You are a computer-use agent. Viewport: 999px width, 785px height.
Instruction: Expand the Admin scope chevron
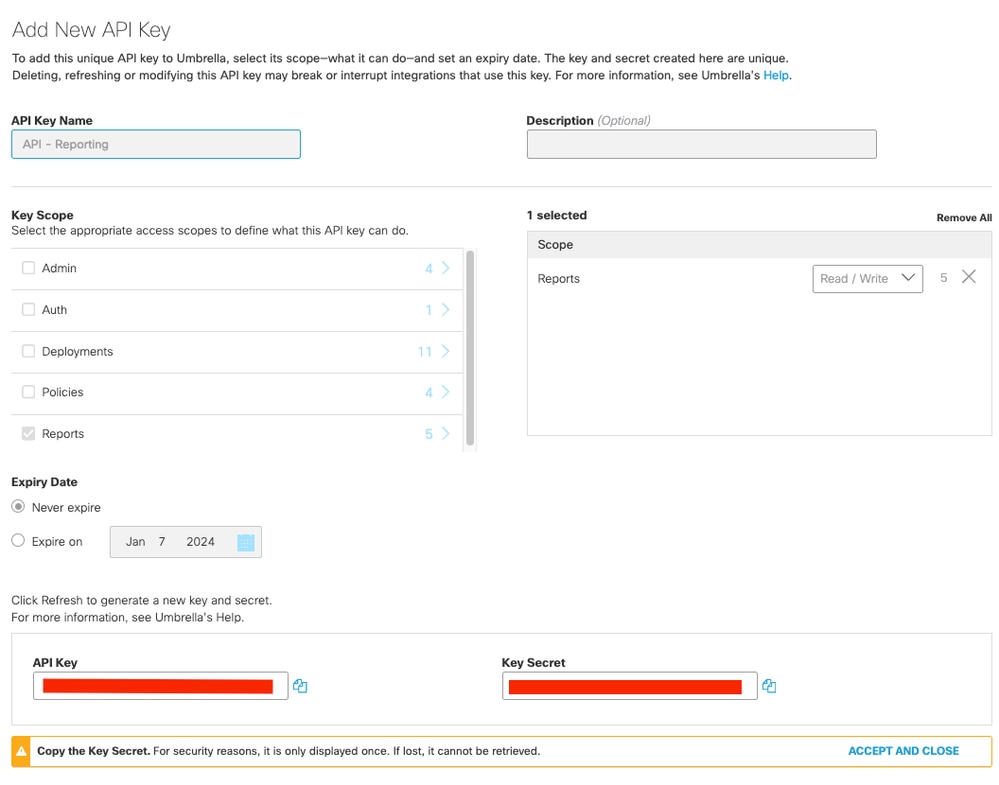(x=445, y=268)
